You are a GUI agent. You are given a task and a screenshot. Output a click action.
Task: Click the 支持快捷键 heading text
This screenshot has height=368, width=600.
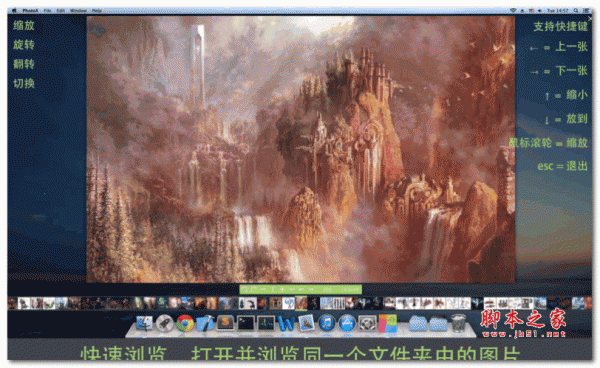561,26
